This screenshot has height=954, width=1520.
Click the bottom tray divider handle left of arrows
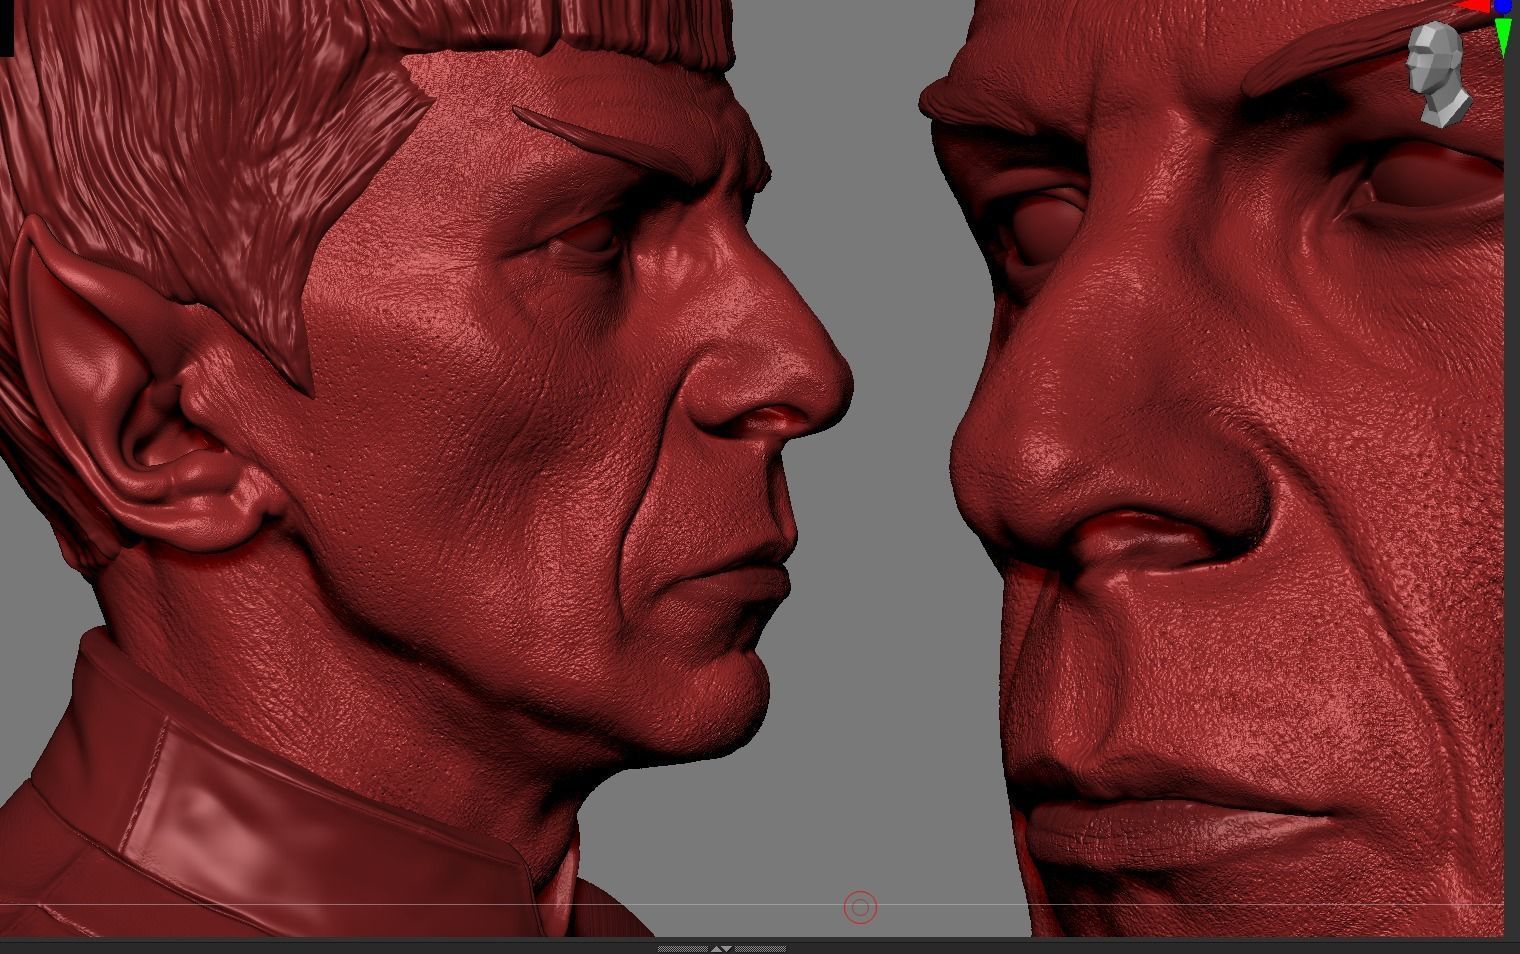click(x=682, y=949)
